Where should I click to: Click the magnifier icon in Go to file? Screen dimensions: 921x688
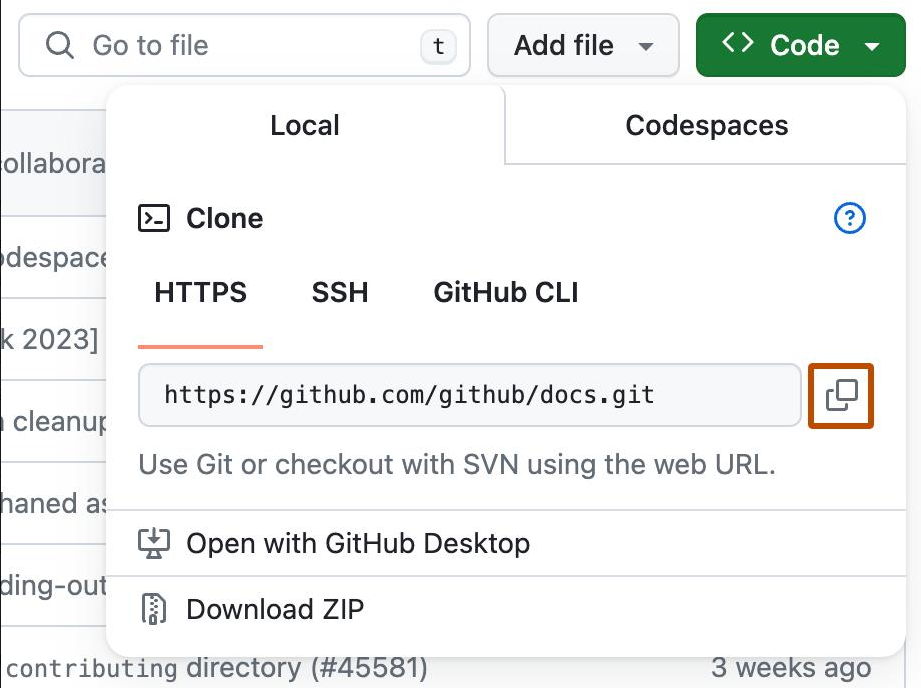[60, 45]
